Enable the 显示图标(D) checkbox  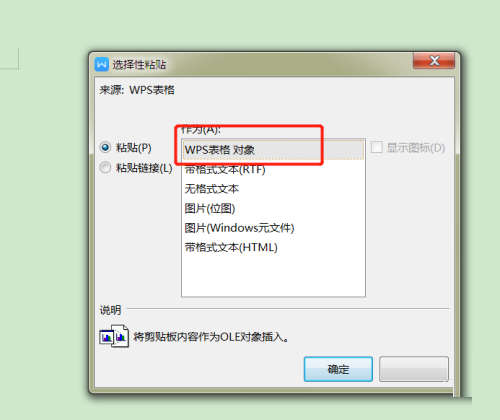(377, 147)
